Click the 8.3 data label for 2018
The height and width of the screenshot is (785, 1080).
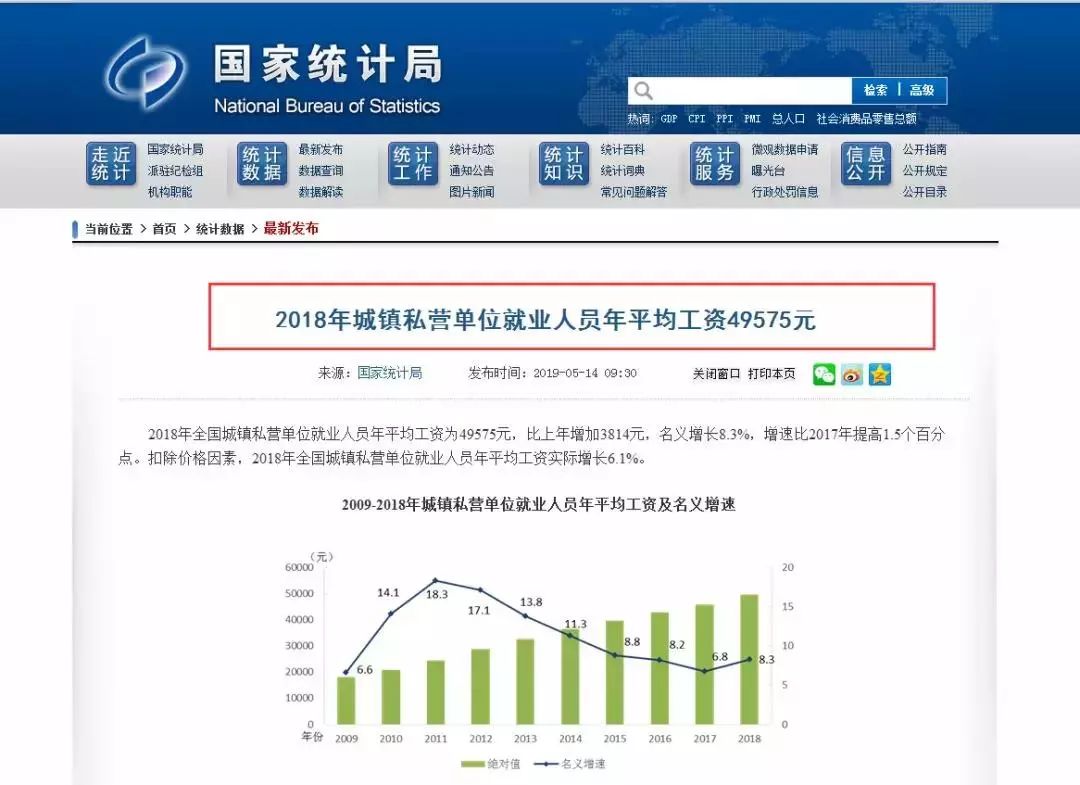pyautogui.click(x=767, y=660)
